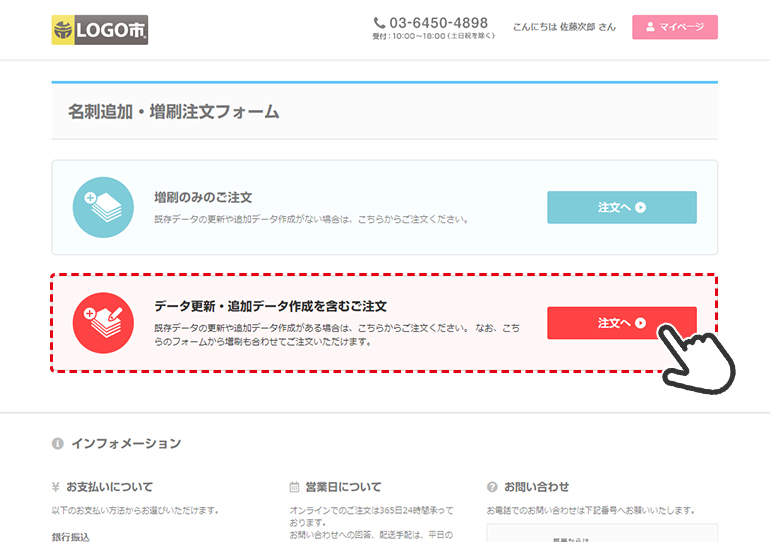Click the 銀行振込 payment label
This screenshot has height=542, width=770.
point(71,537)
